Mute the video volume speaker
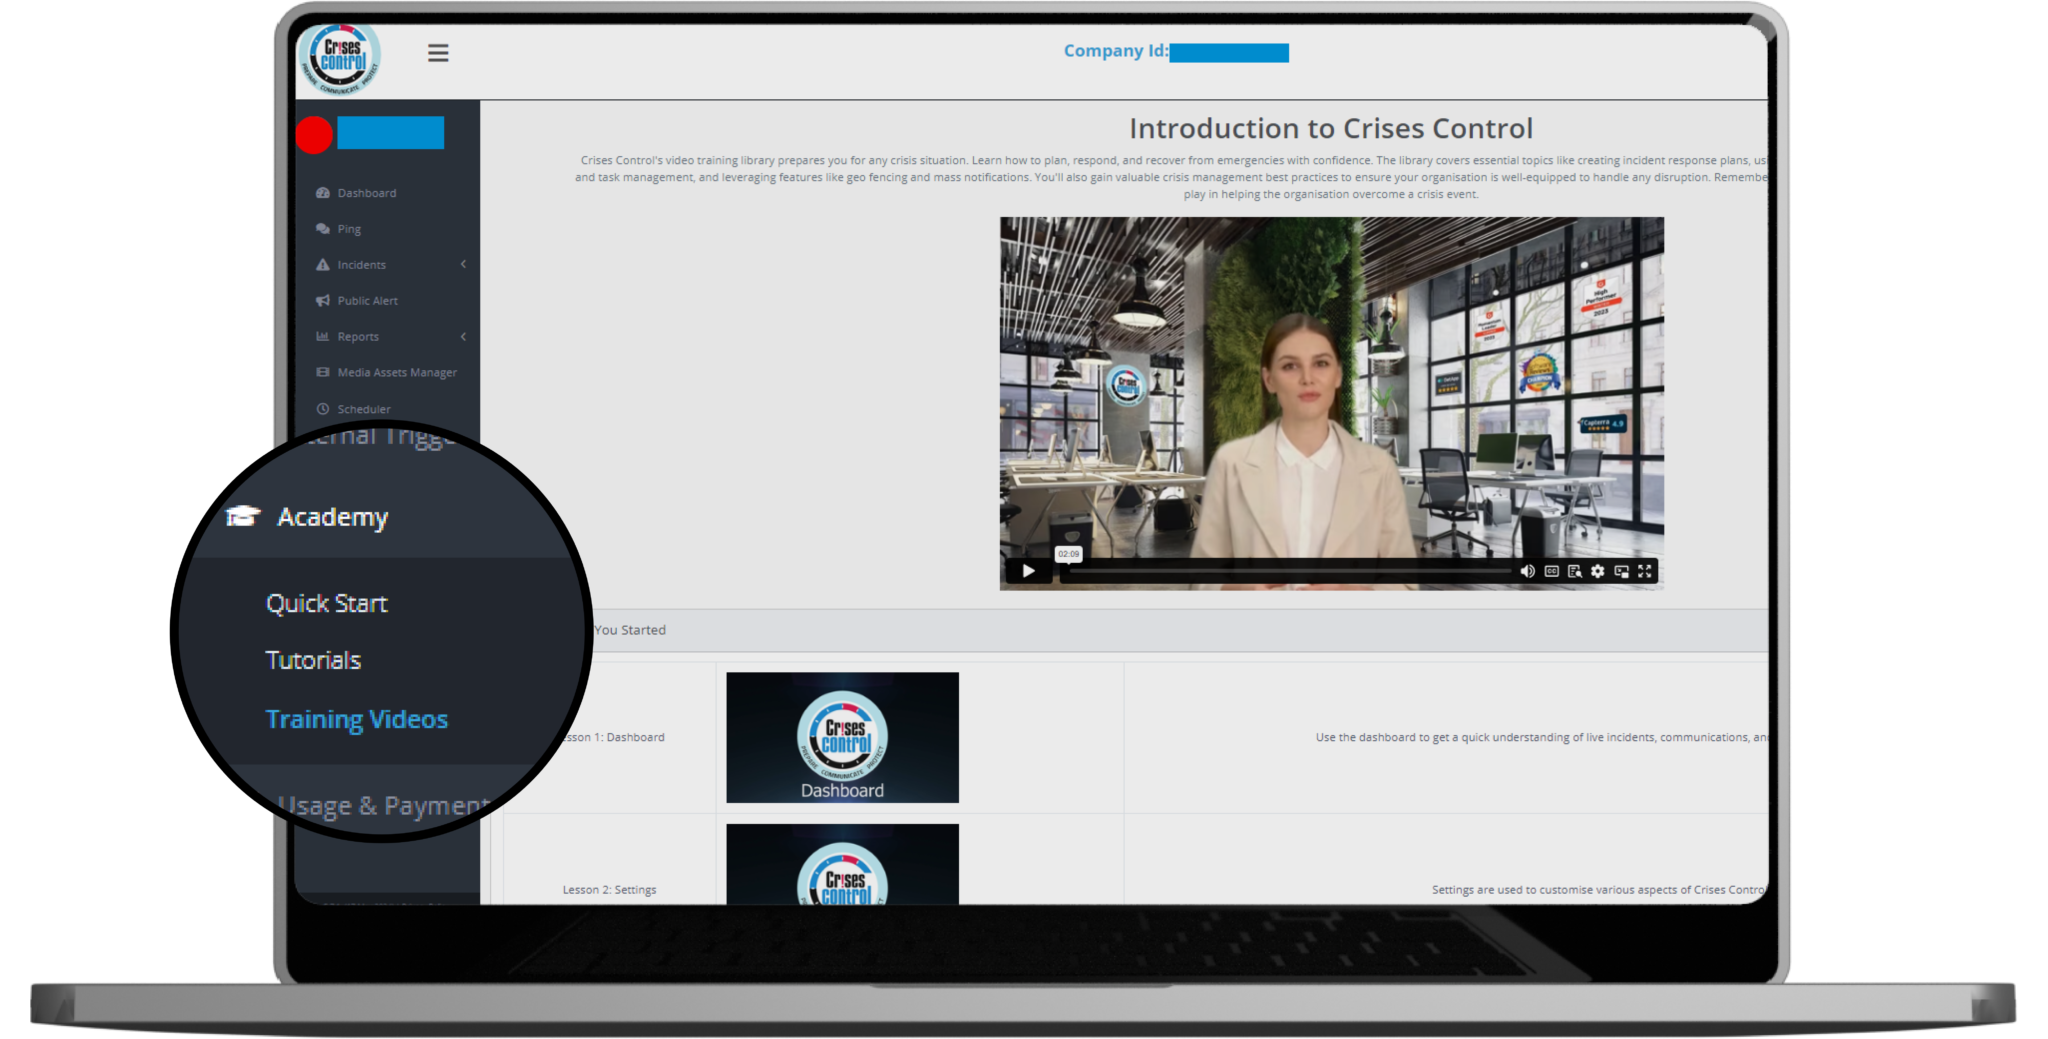Screen dimensions: 2048x1039 coord(1527,571)
